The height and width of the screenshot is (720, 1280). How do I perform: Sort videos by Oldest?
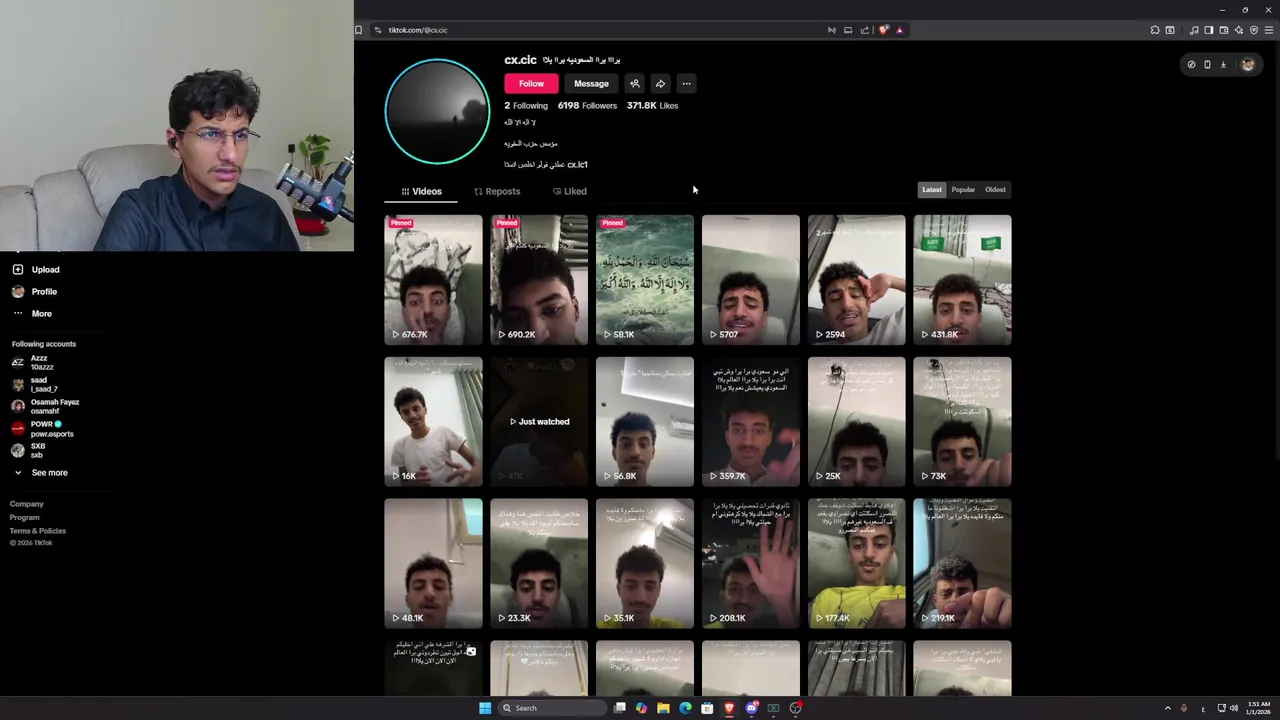point(995,190)
